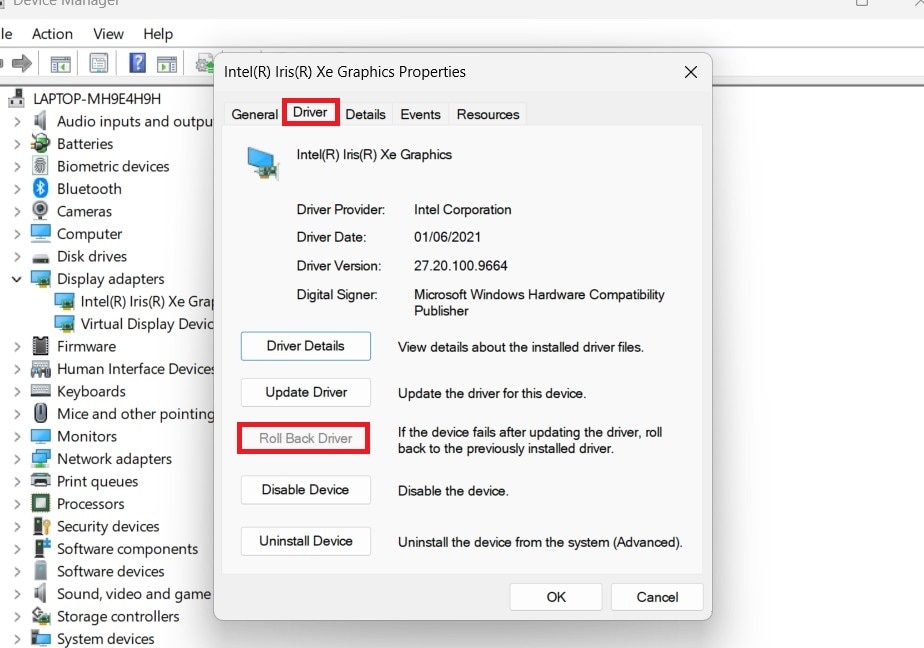Viewport: 924px width, 648px height.
Task: Click the driver version 27.20.100.9664 text
Action: [460, 266]
